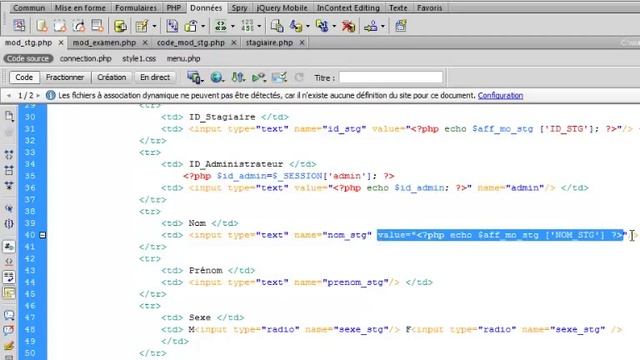Click the globe Preview in browser icon

pos(217,77)
